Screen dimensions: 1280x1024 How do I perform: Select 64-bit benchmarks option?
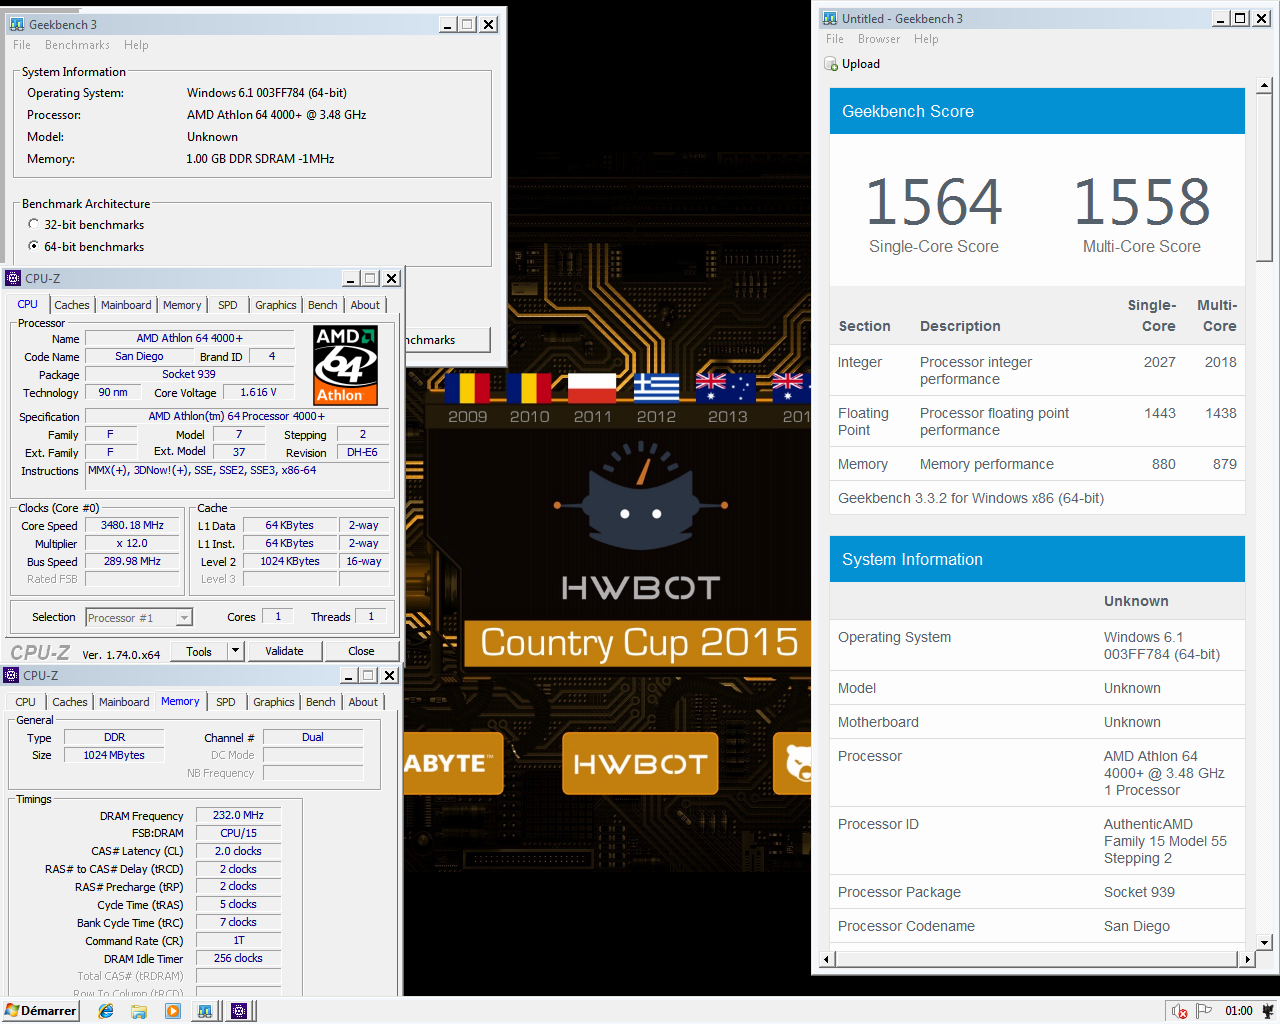click(x=34, y=247)
